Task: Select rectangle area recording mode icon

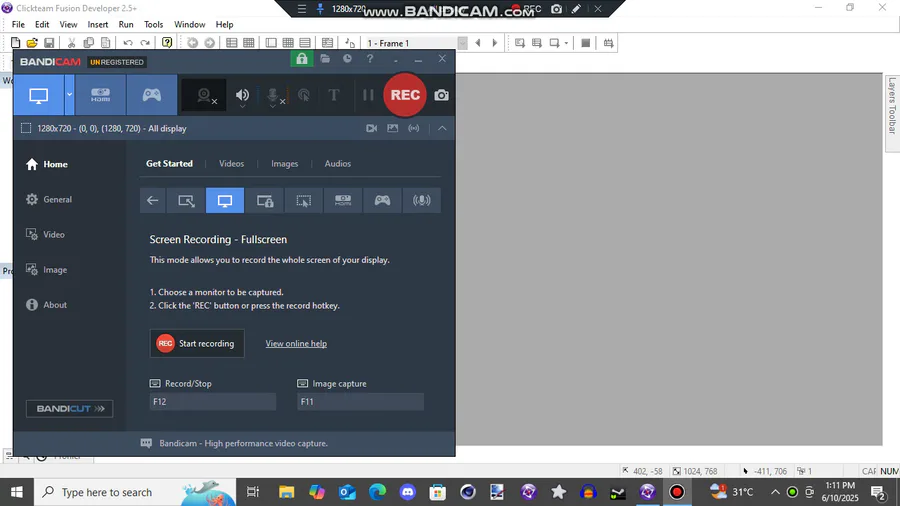Action: pyautogui.click(x=186, y=200)
